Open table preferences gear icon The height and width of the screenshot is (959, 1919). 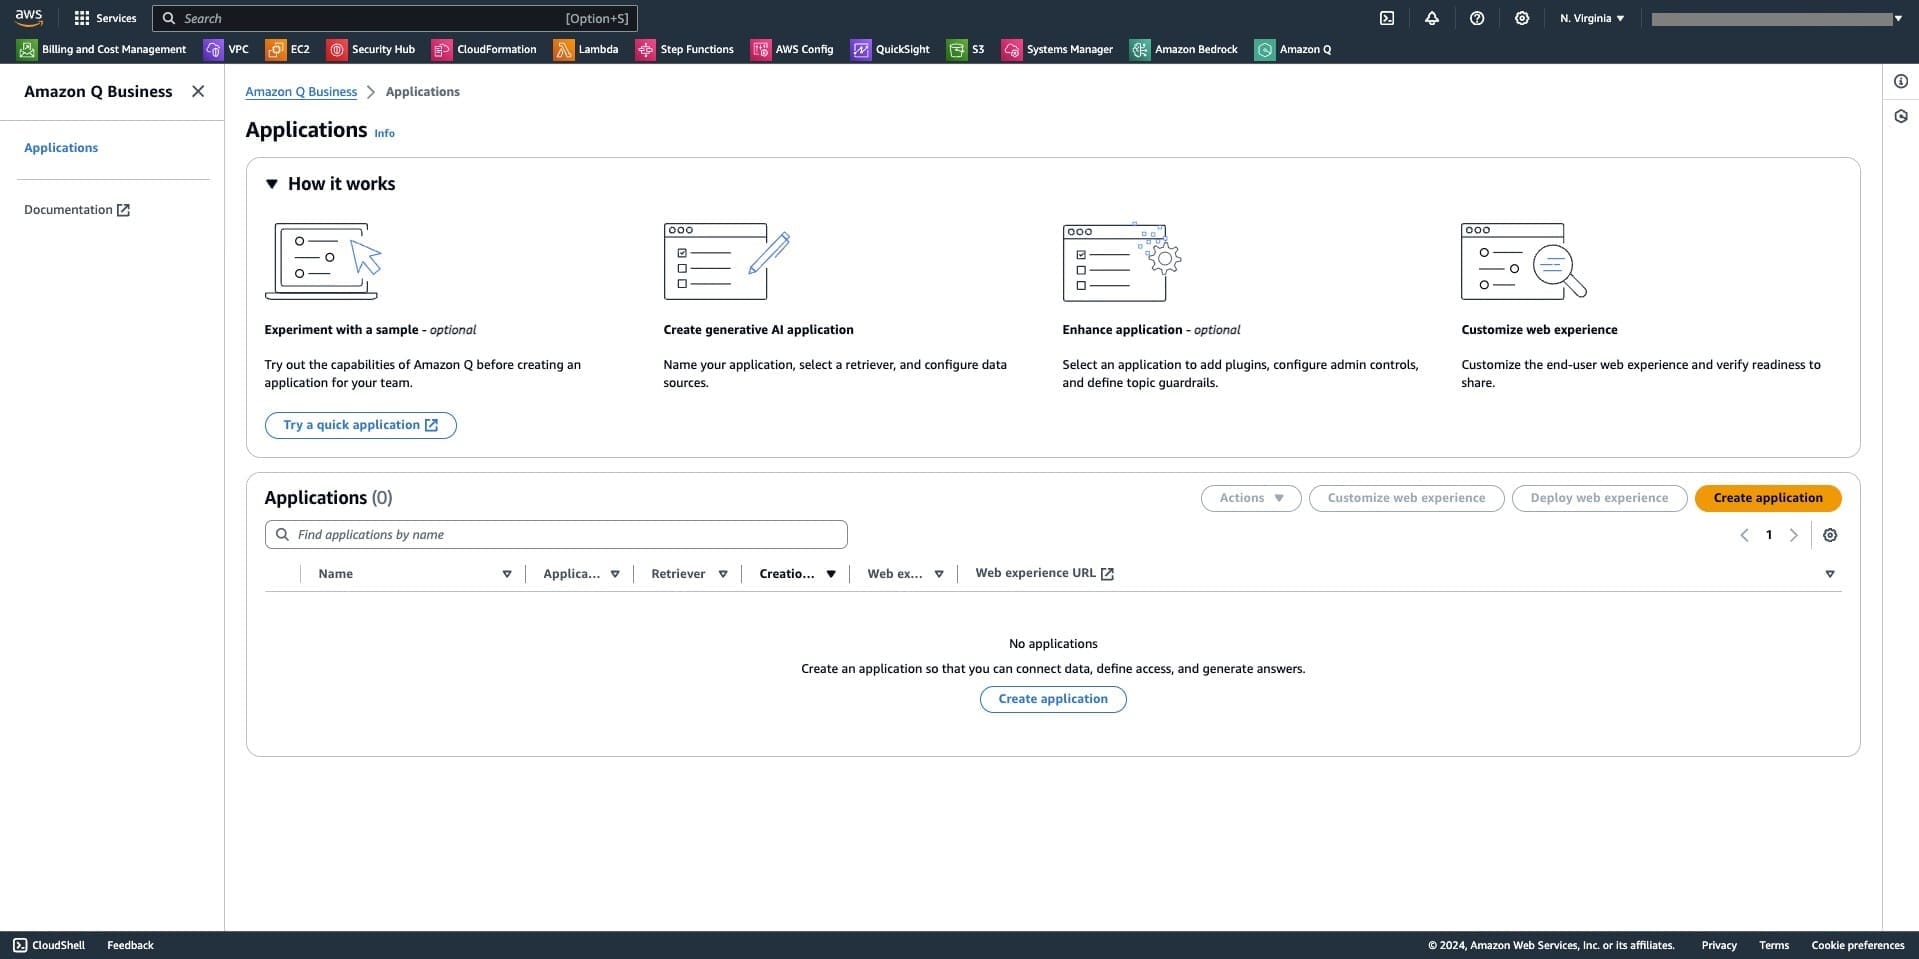1829,535
